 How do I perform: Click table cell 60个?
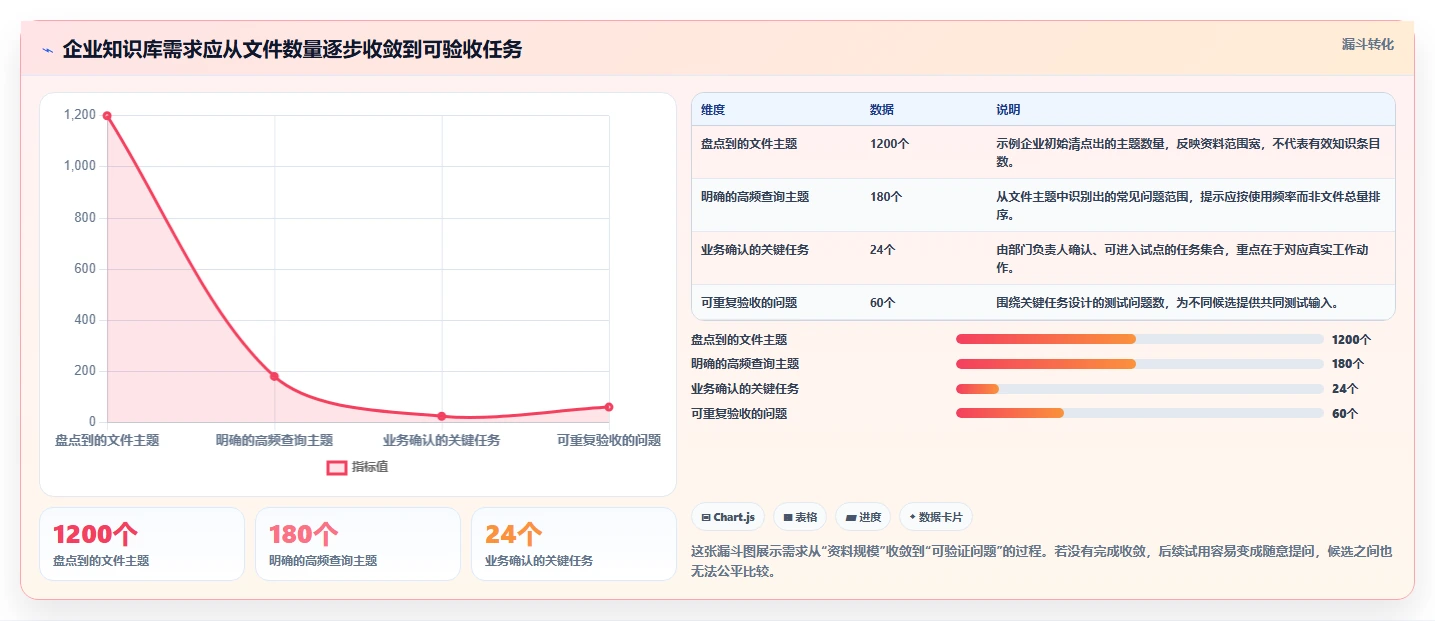882,302
